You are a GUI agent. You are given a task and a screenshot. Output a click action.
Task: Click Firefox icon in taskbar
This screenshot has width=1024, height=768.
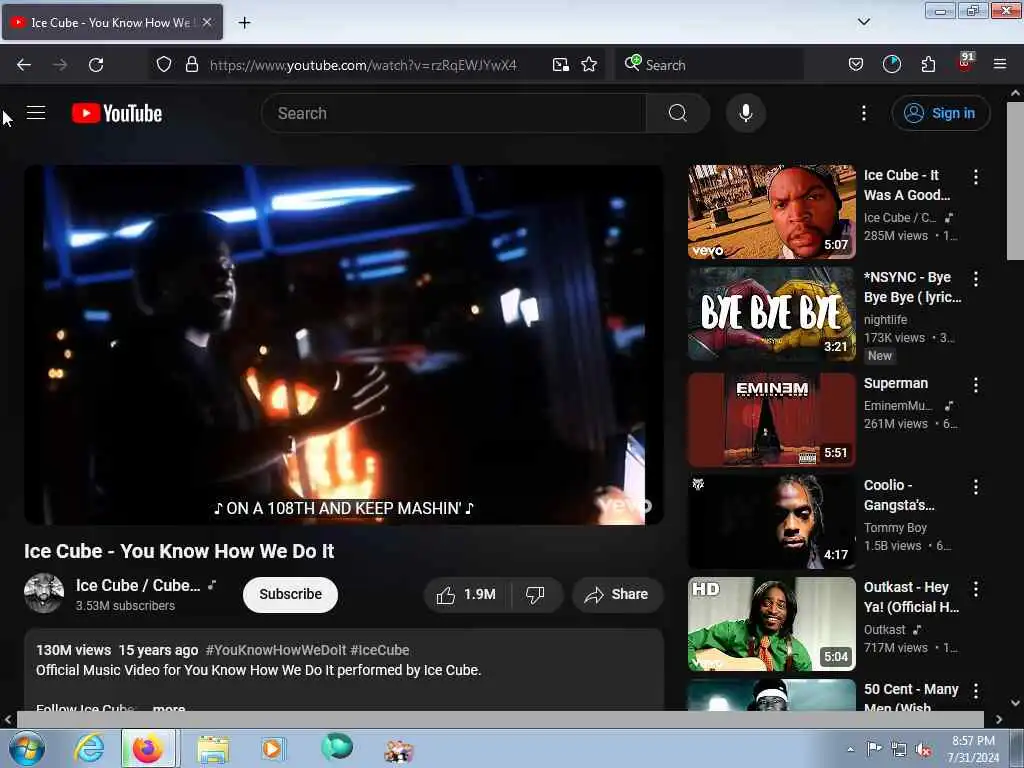click(x=148, y=748)
